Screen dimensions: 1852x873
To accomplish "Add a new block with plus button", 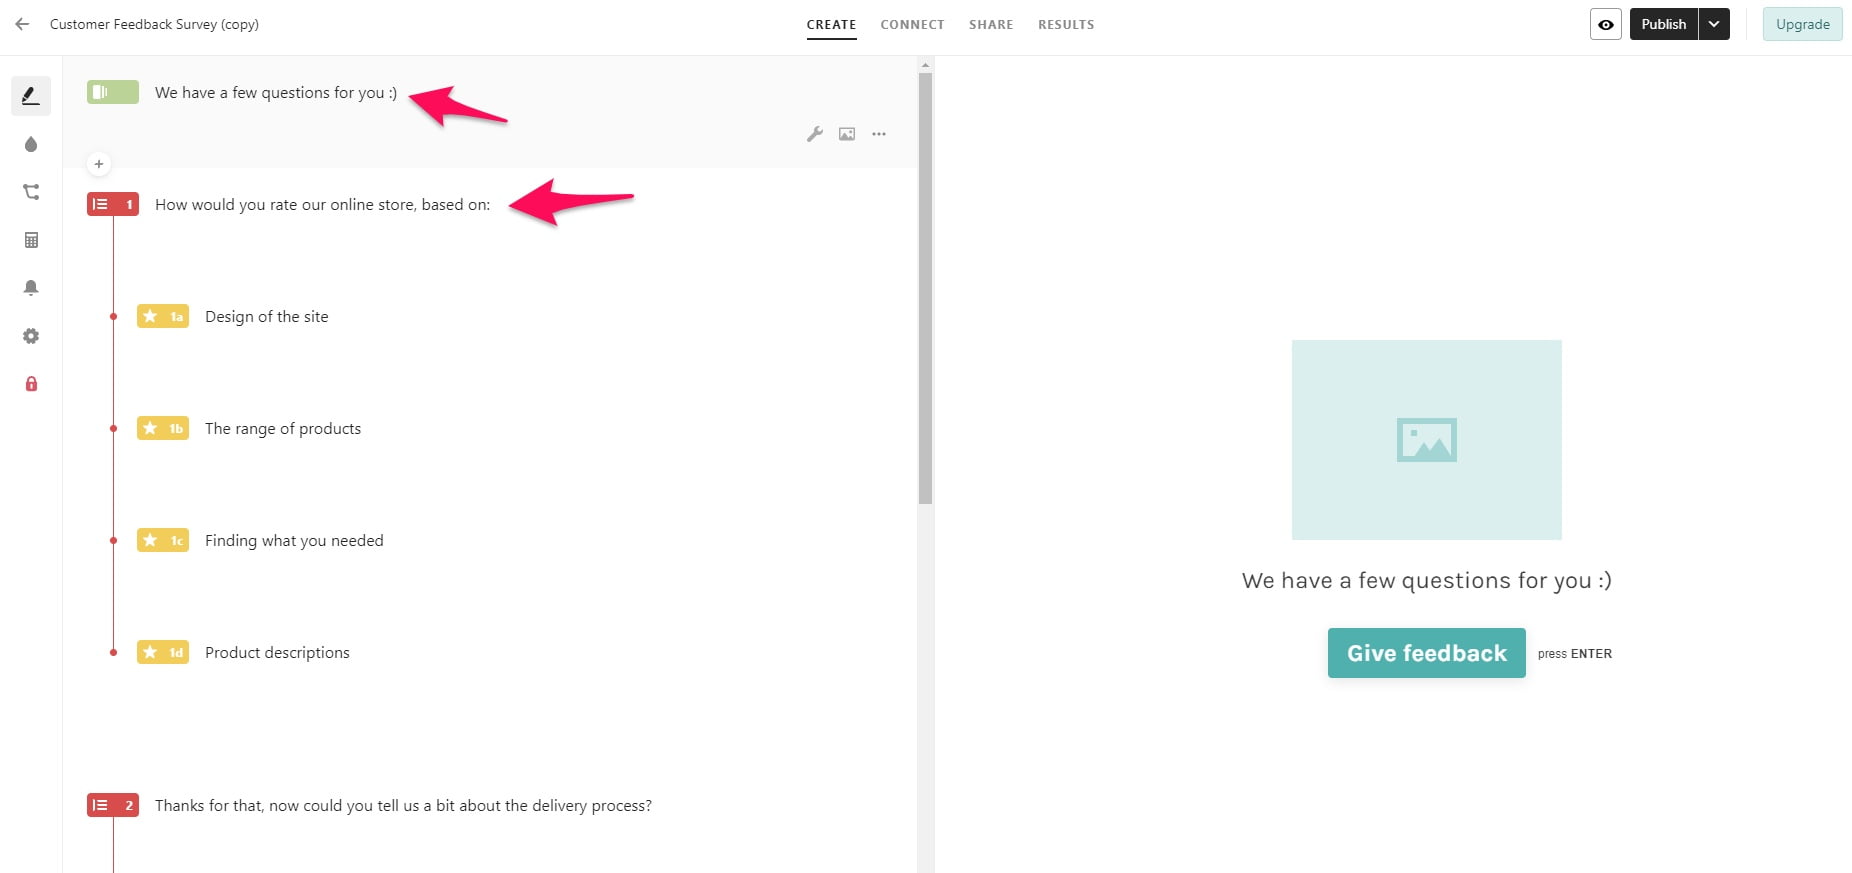I will coord(98,164).
